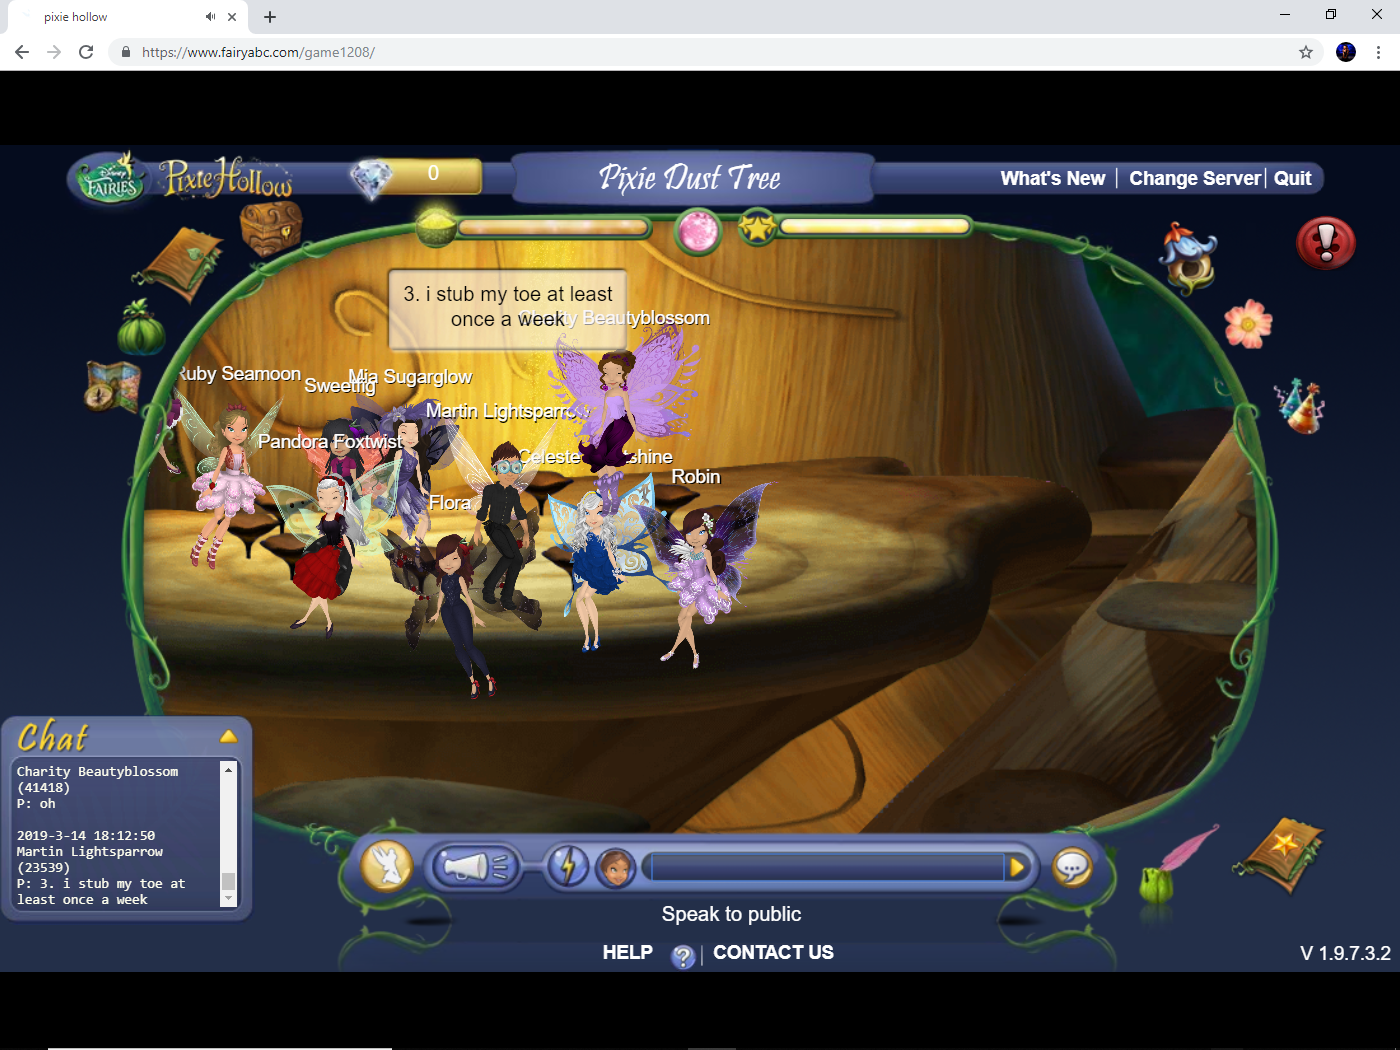Toggle the lightning quick-chat option

(568, 866)
